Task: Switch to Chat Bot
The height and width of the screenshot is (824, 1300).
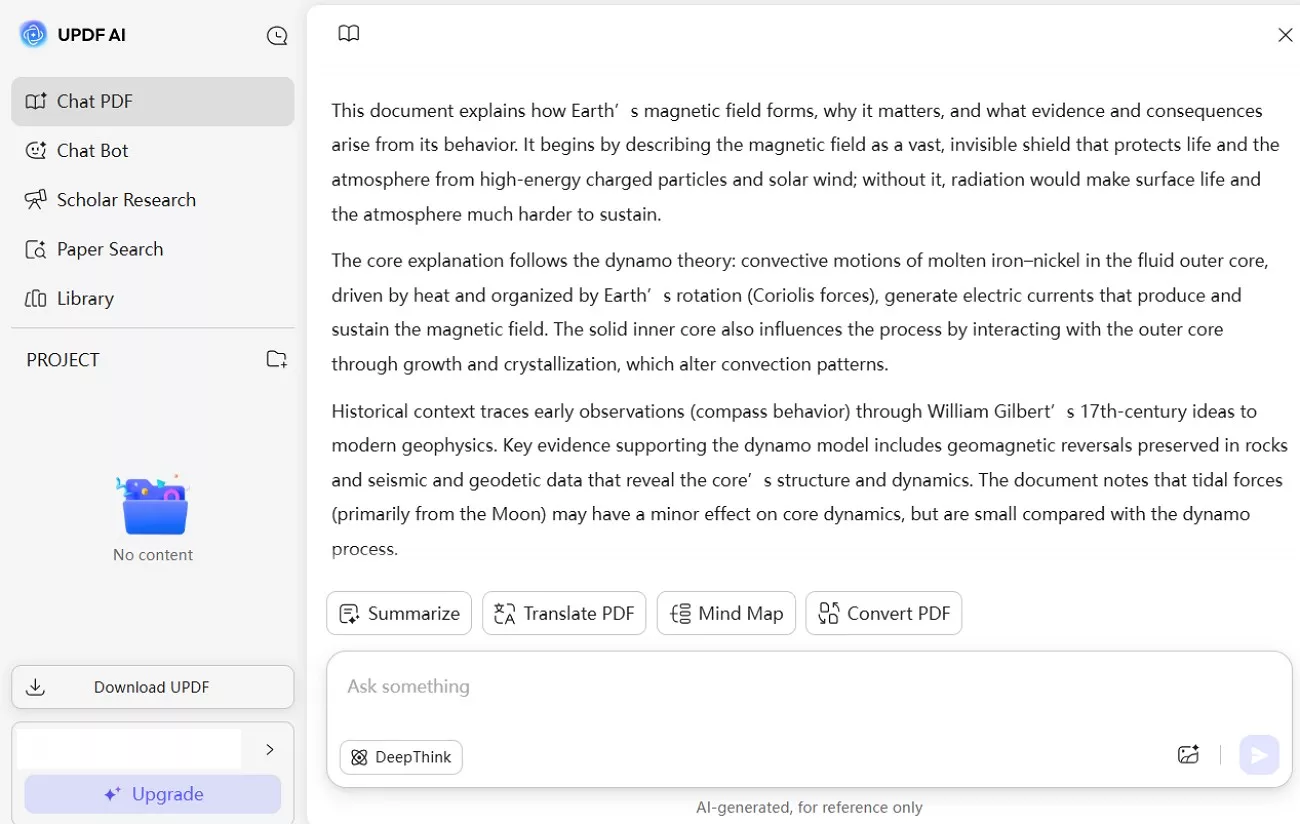Action: pyautogui.click(x=90, y=150)
